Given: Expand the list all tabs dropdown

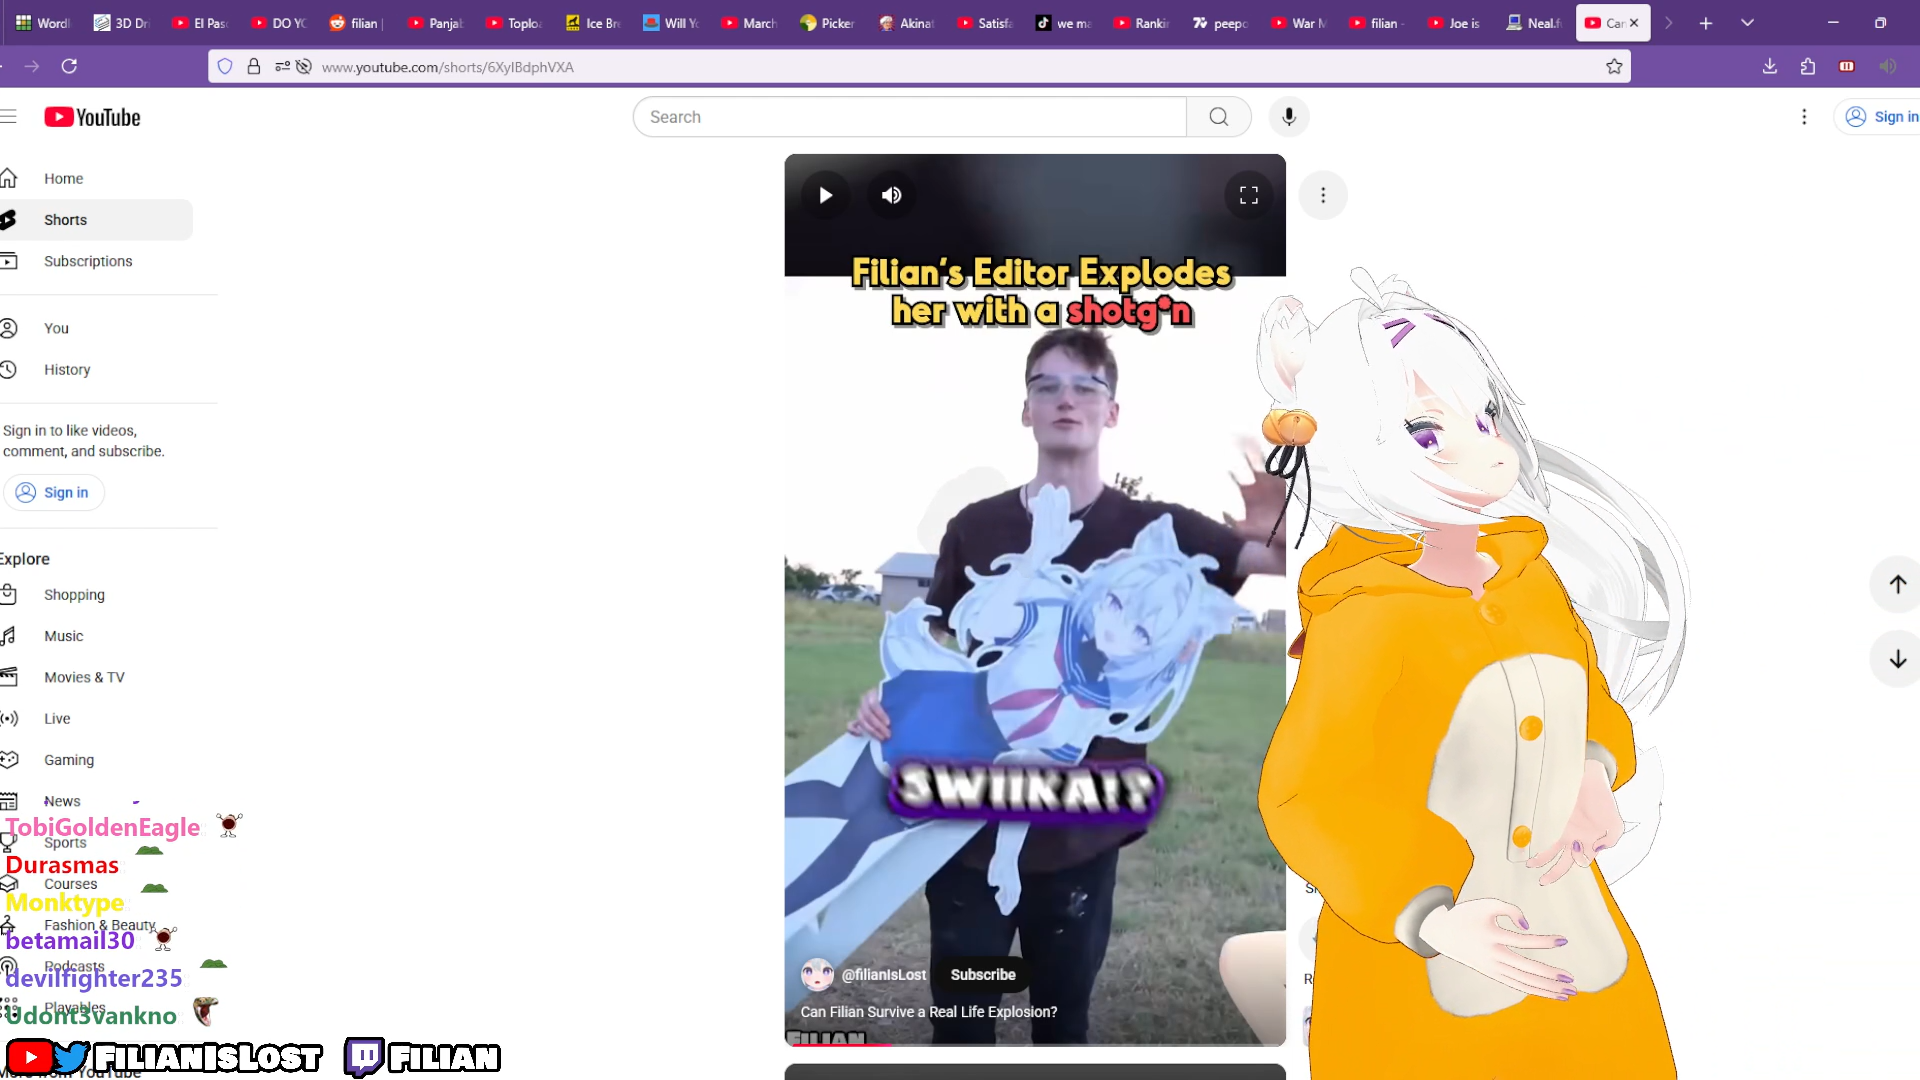Looking at the screenshot, I should (1747, 23).
